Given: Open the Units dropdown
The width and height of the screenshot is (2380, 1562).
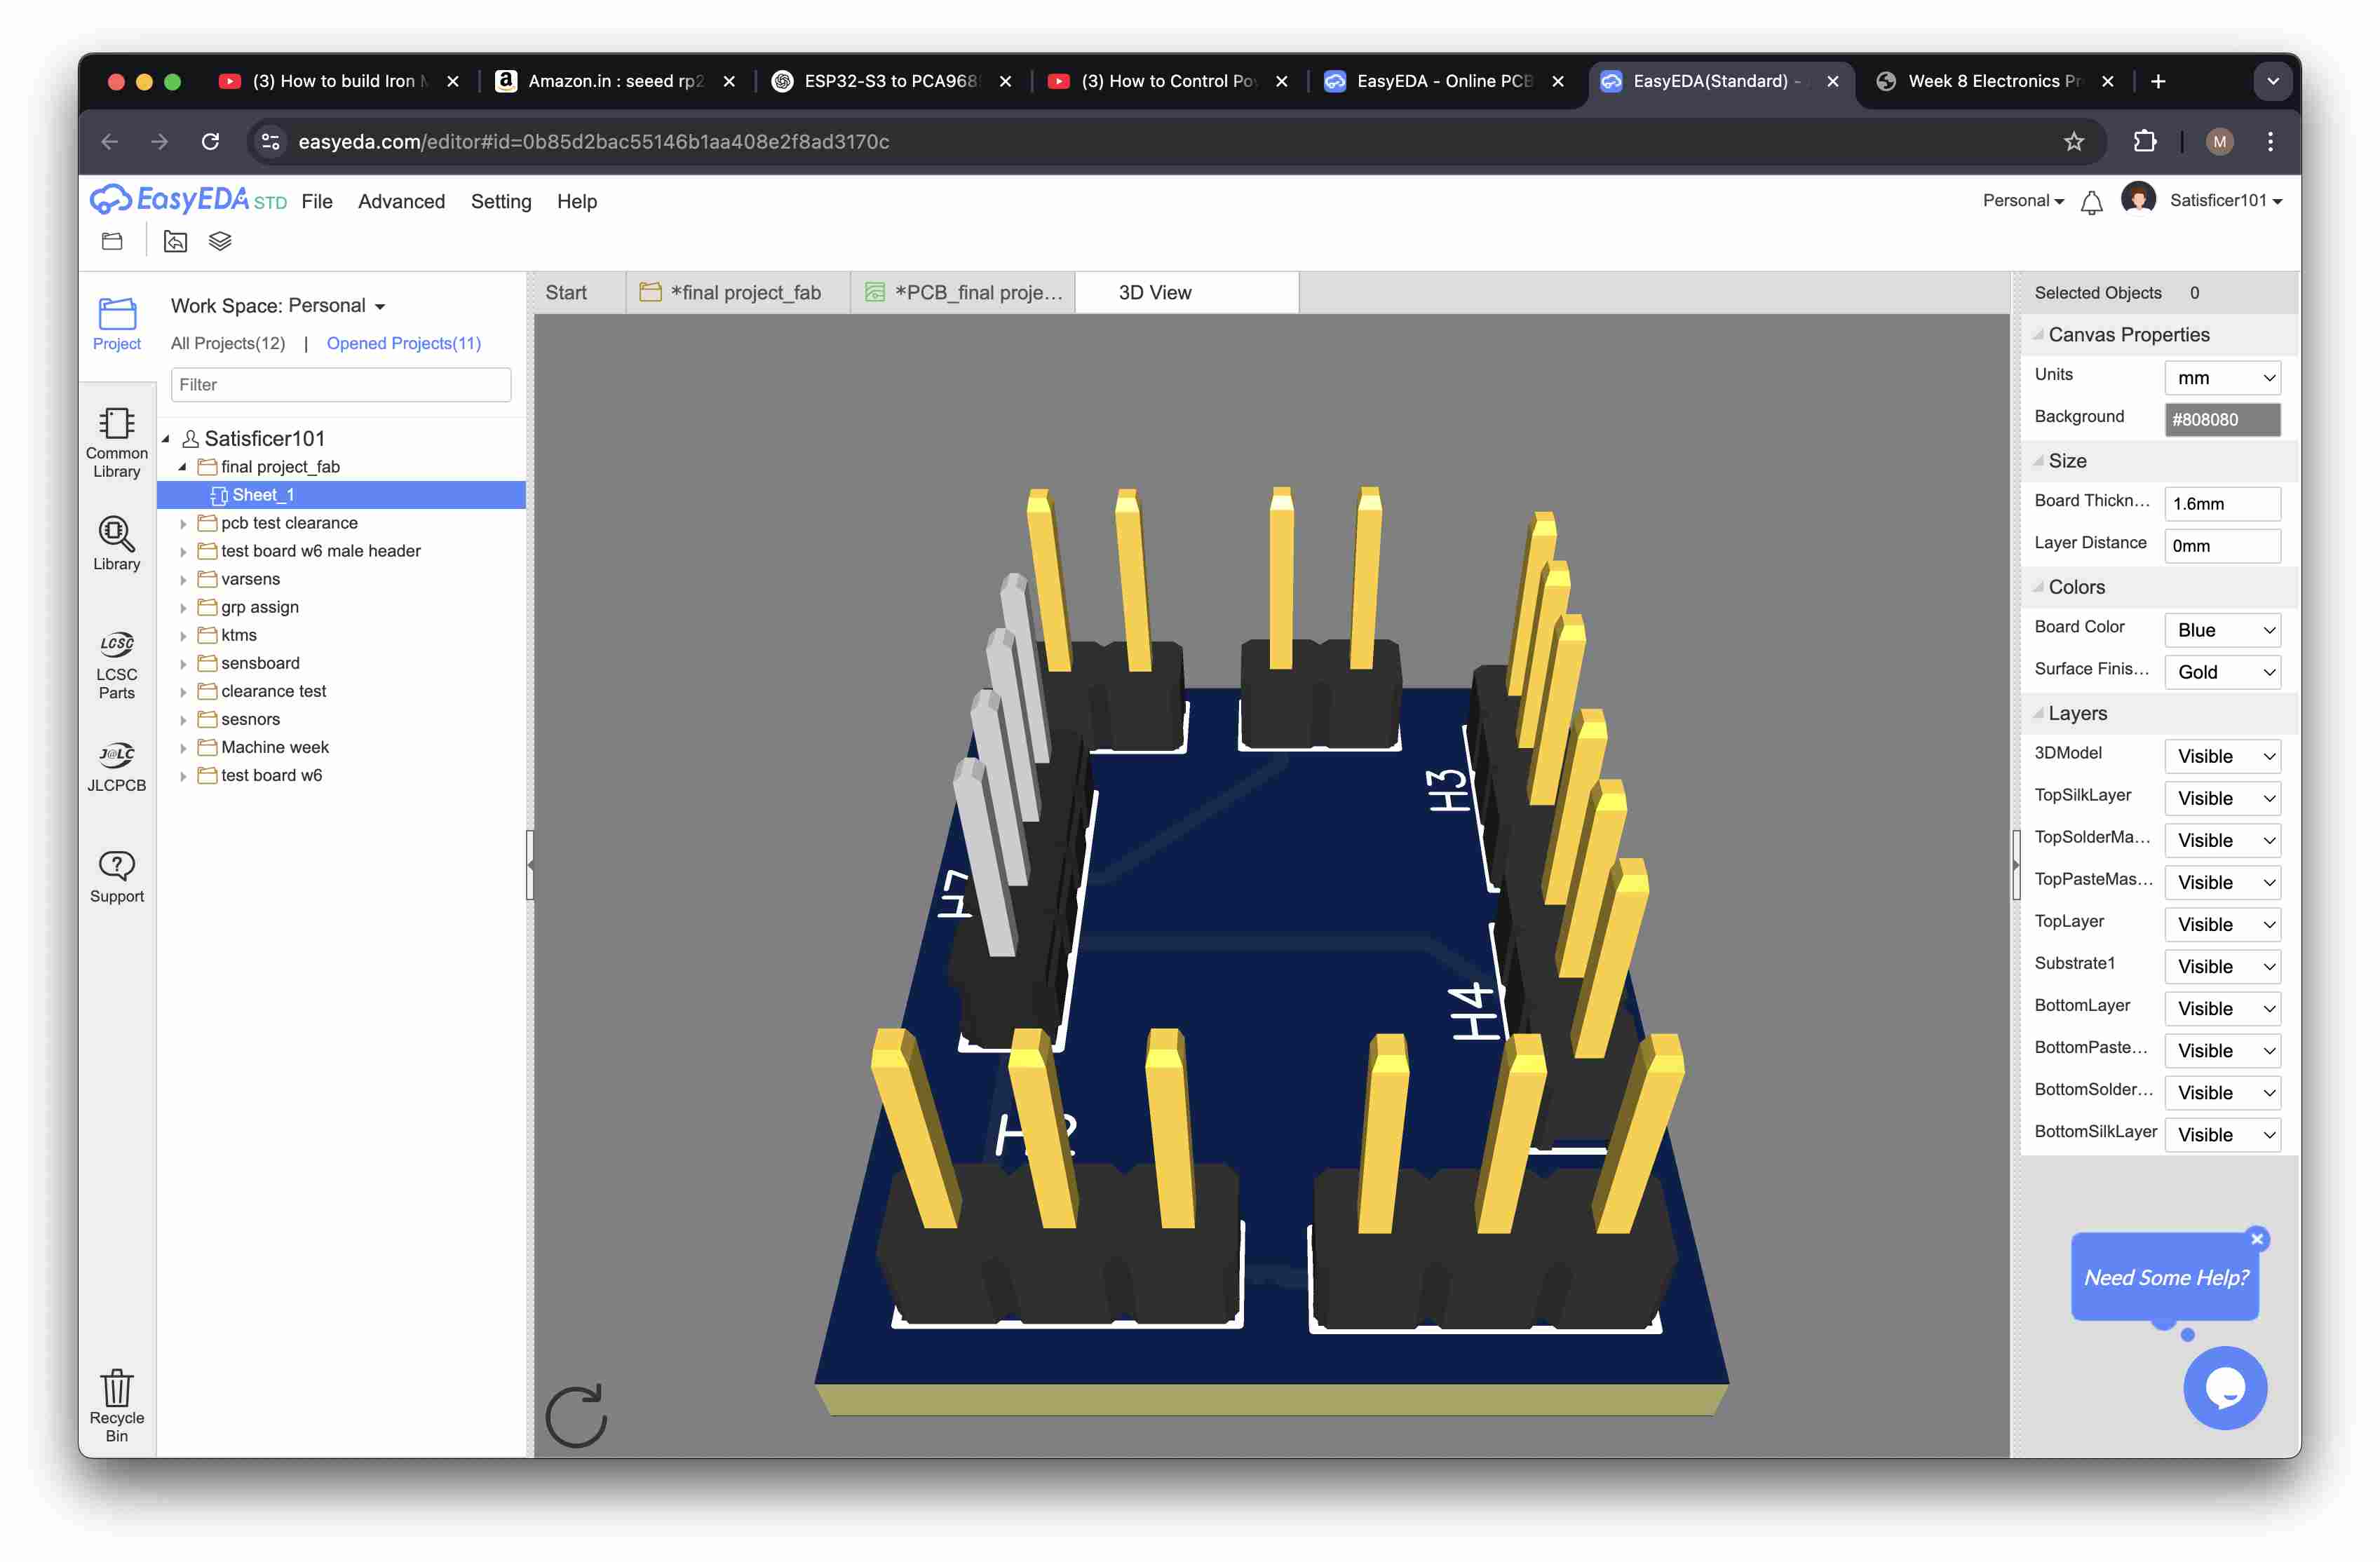Looking at the screenshot, I should coord(2223,378).
